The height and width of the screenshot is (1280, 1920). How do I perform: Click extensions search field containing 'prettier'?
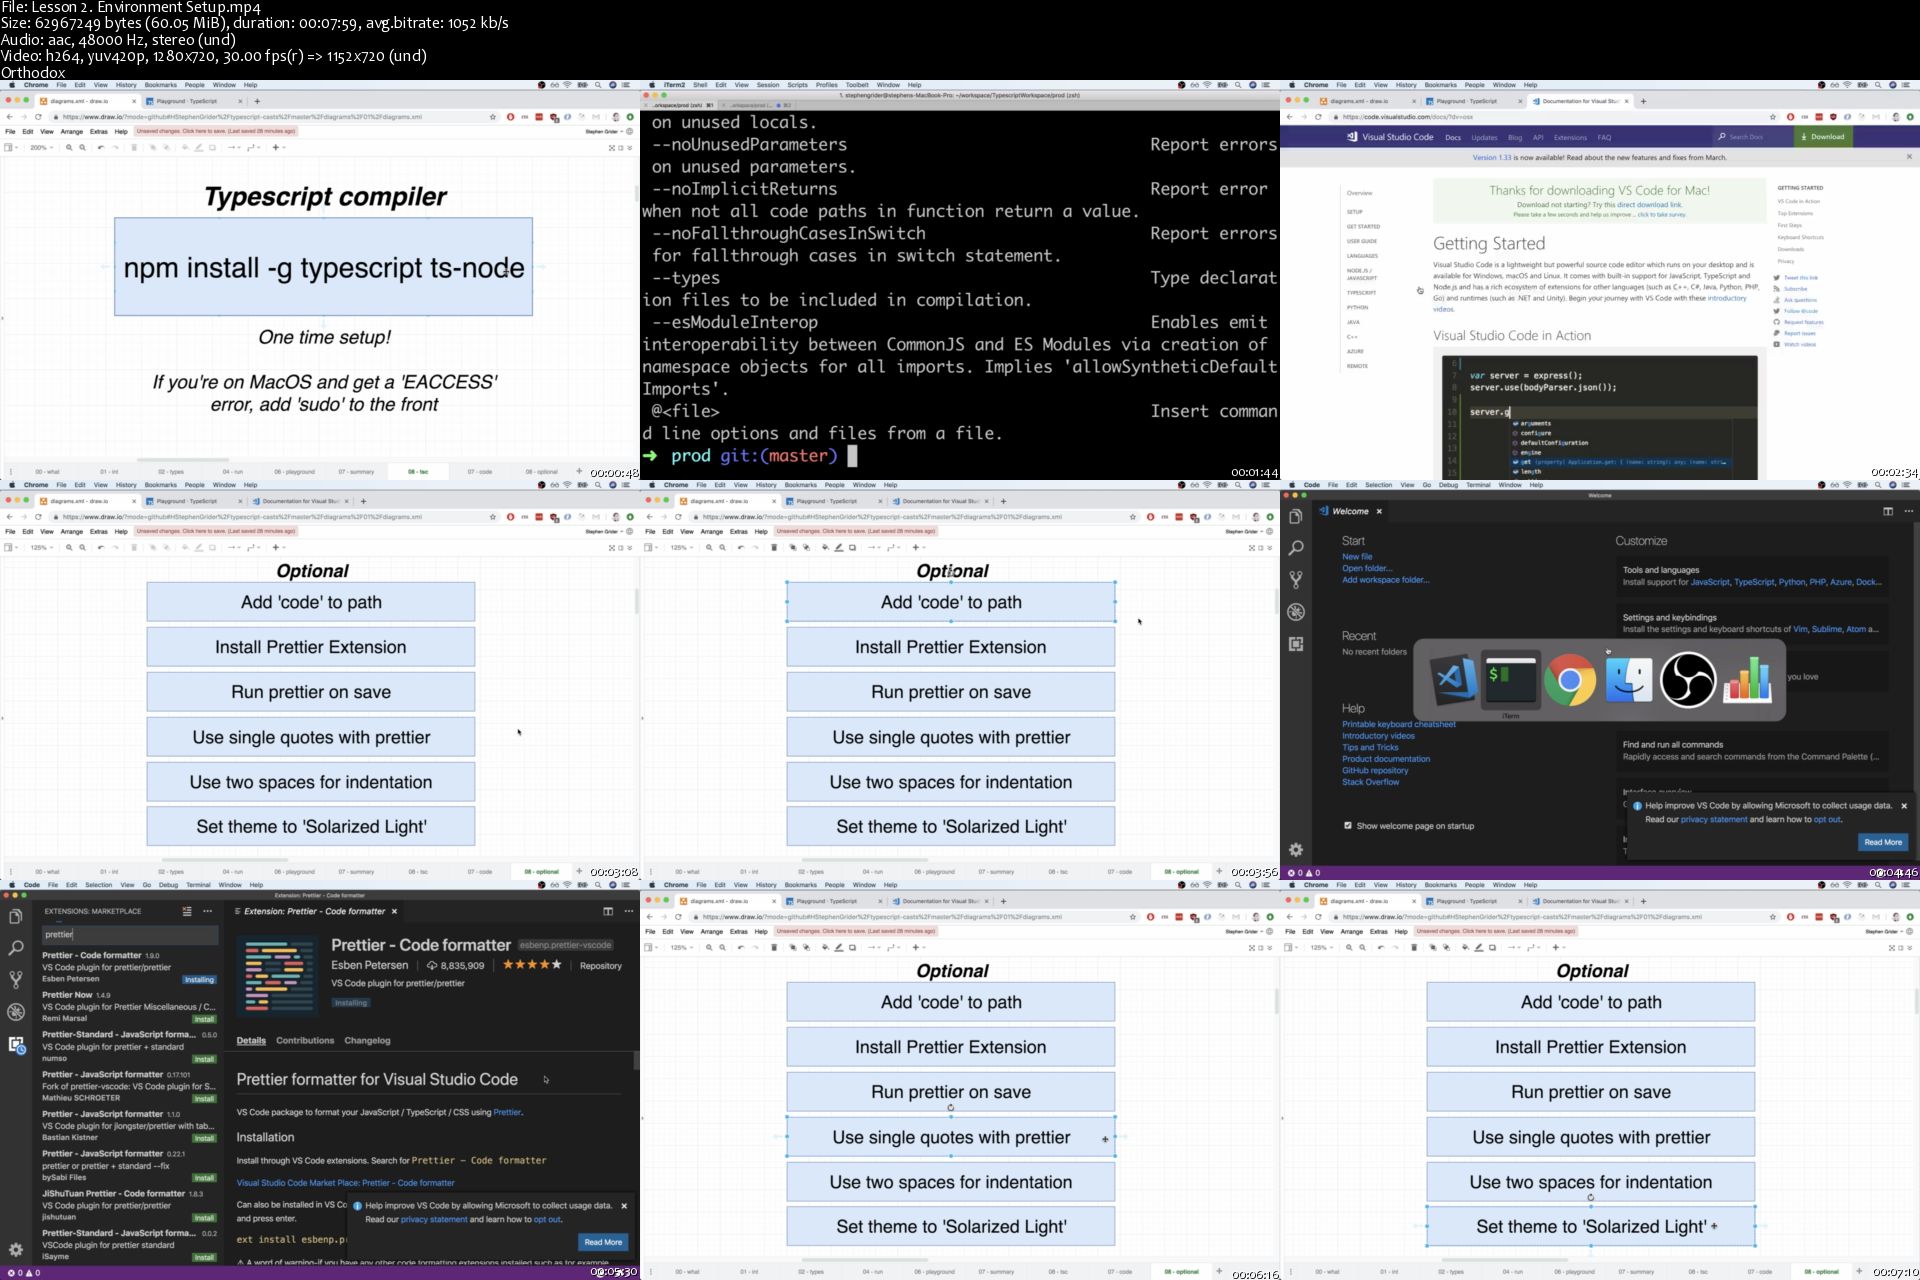tap(130, 934)
